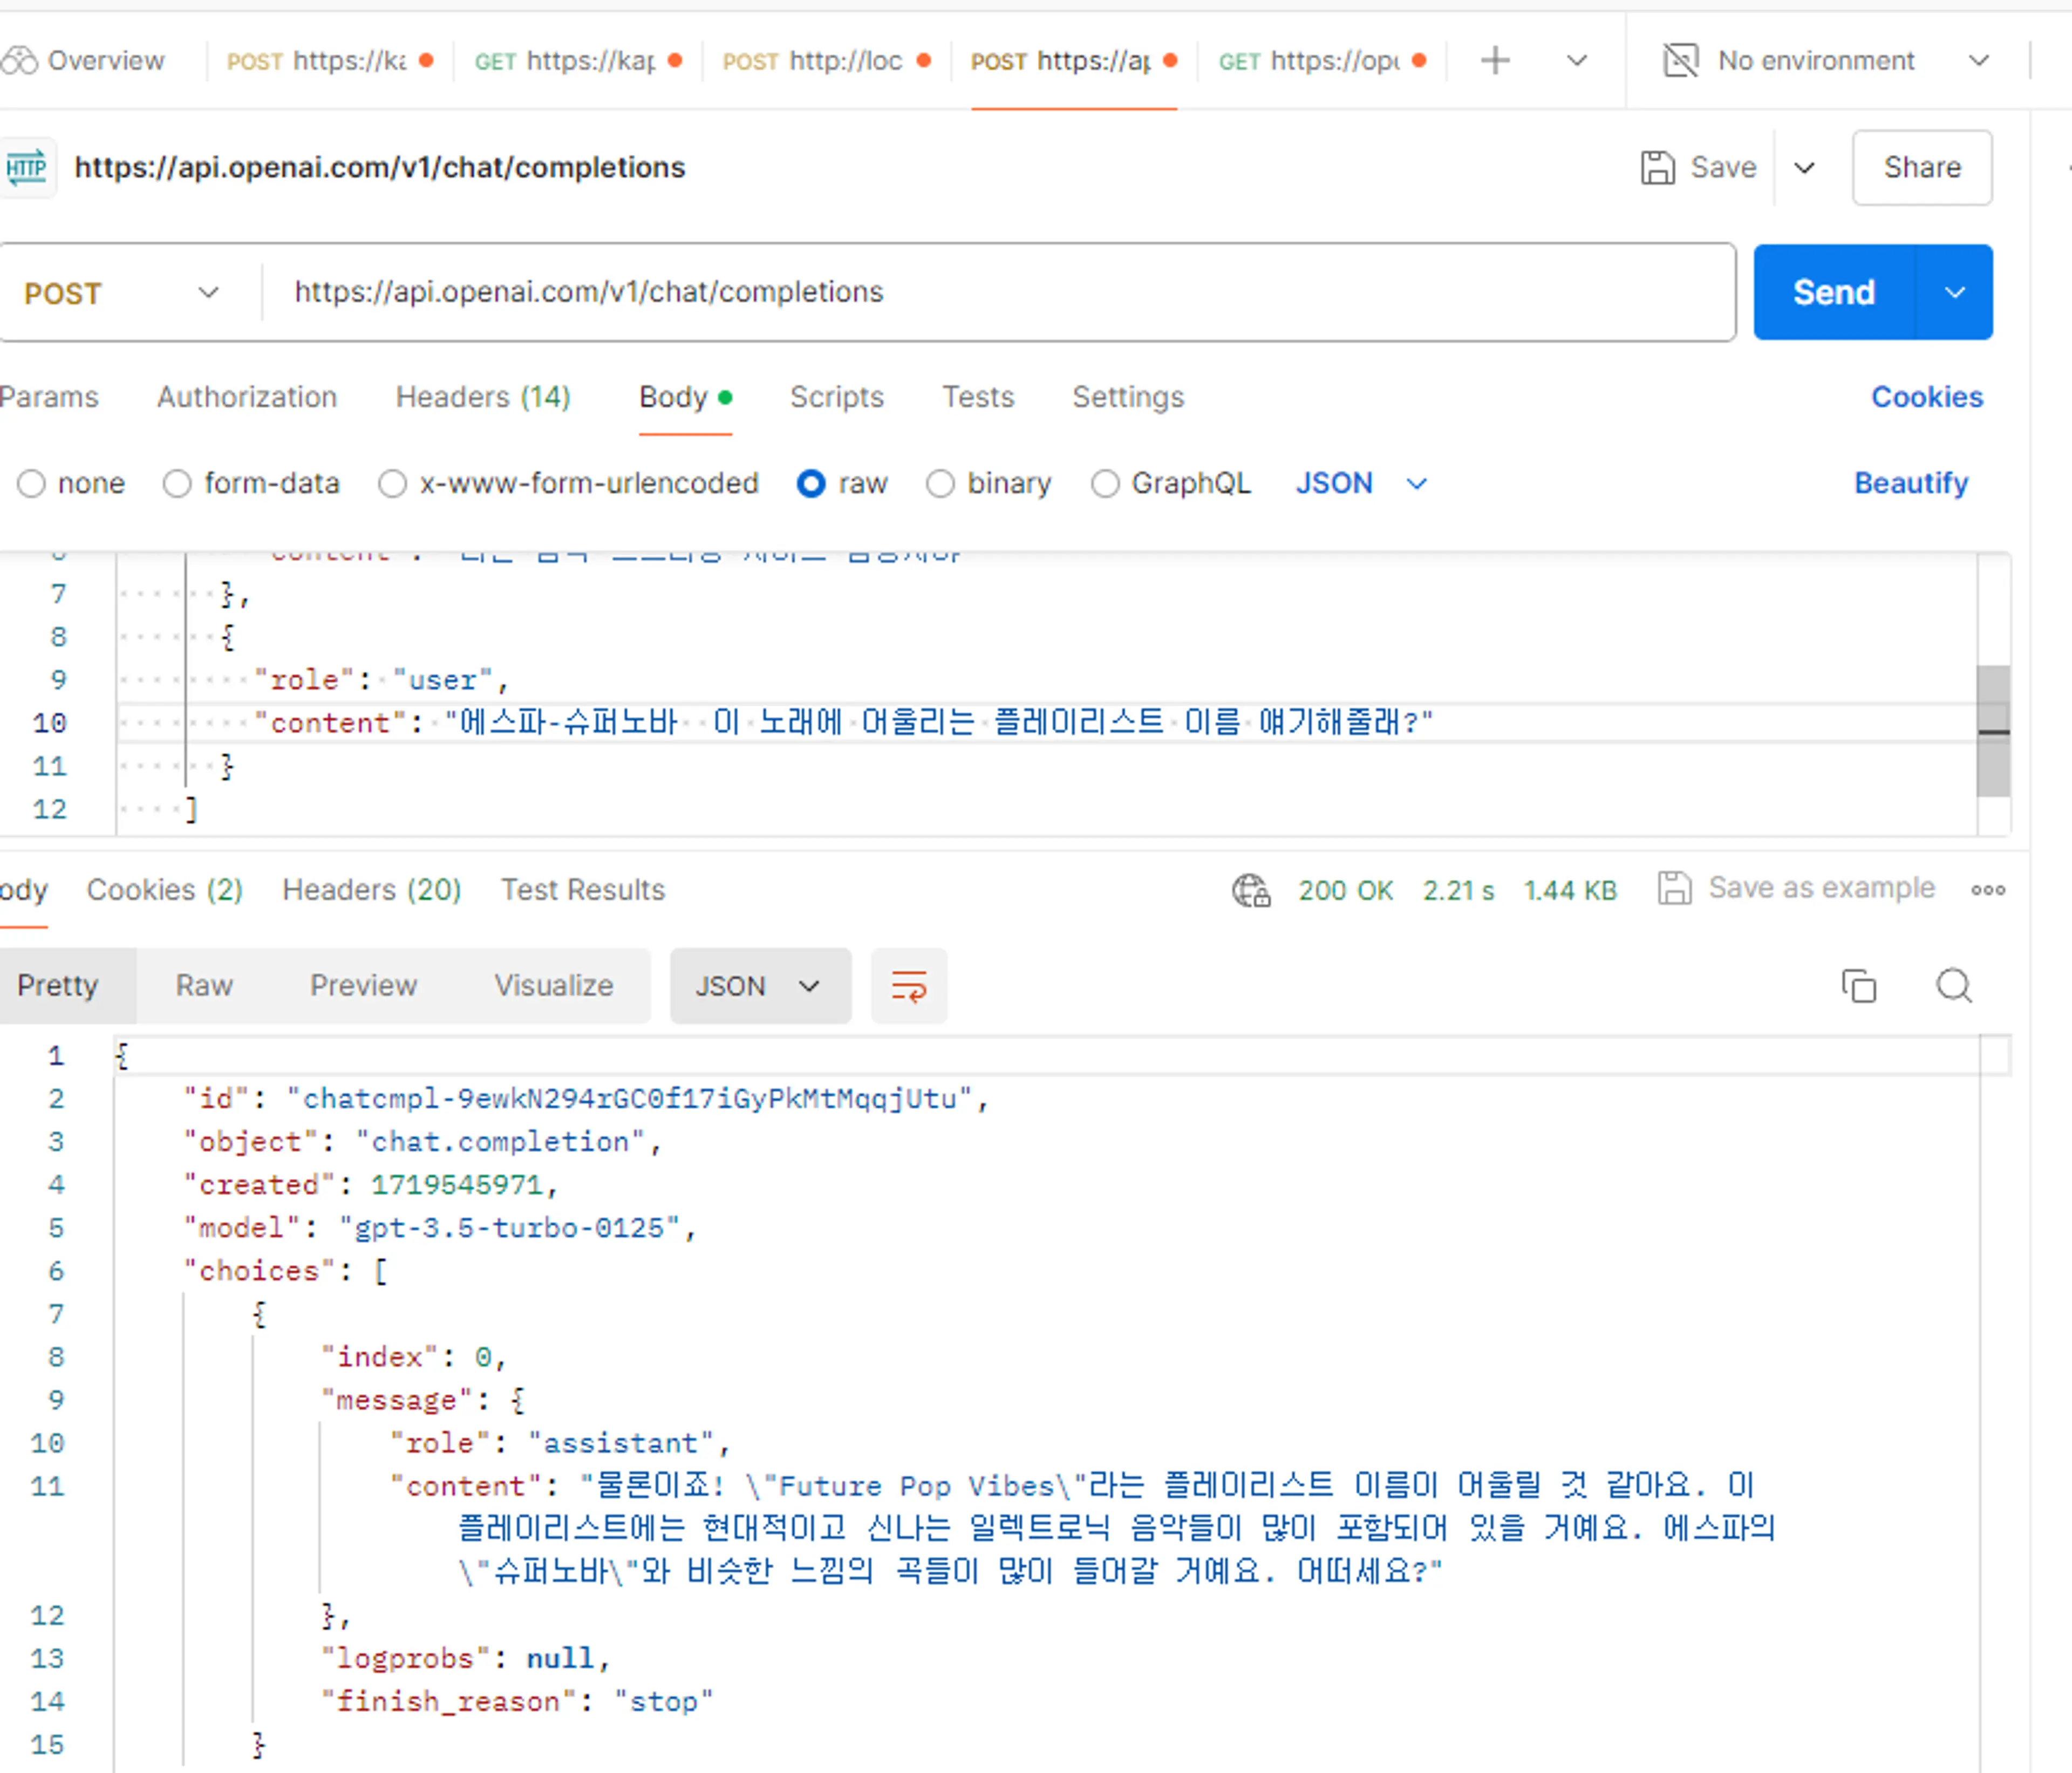Click the Share button
Screen dimensions: 2072x1773
(1921, 167)
